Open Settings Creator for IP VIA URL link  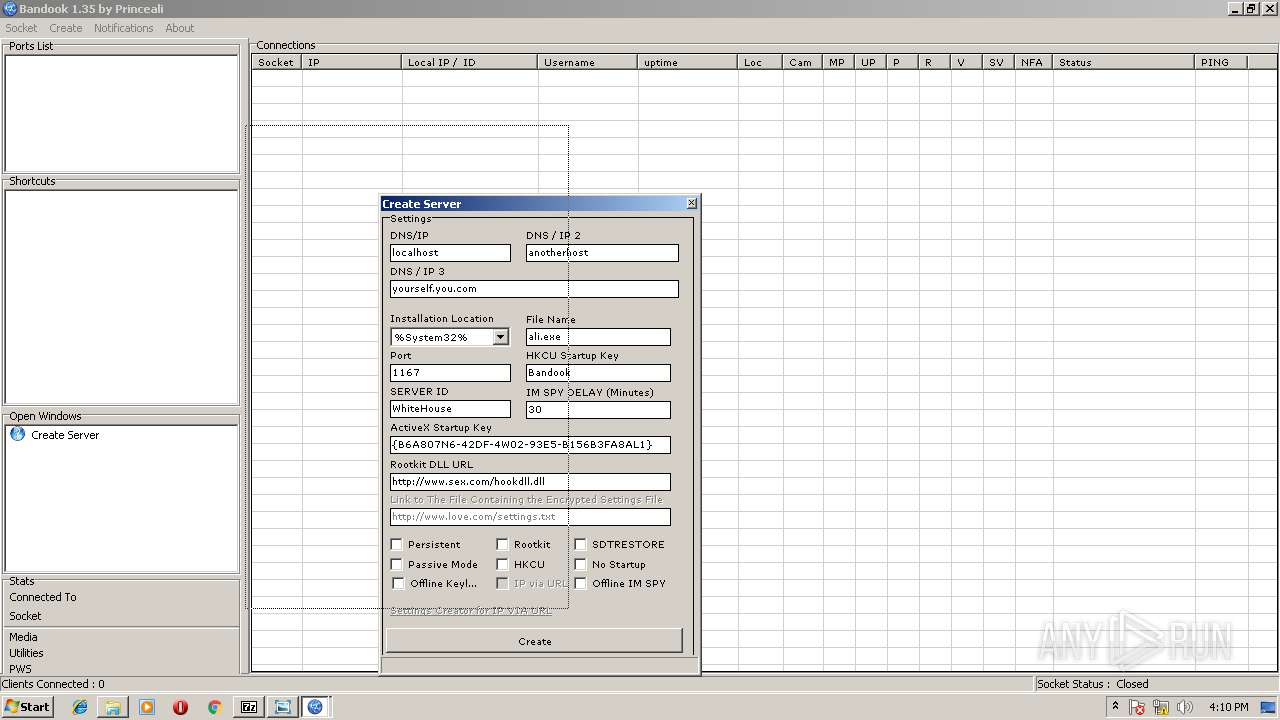point(470,610)
